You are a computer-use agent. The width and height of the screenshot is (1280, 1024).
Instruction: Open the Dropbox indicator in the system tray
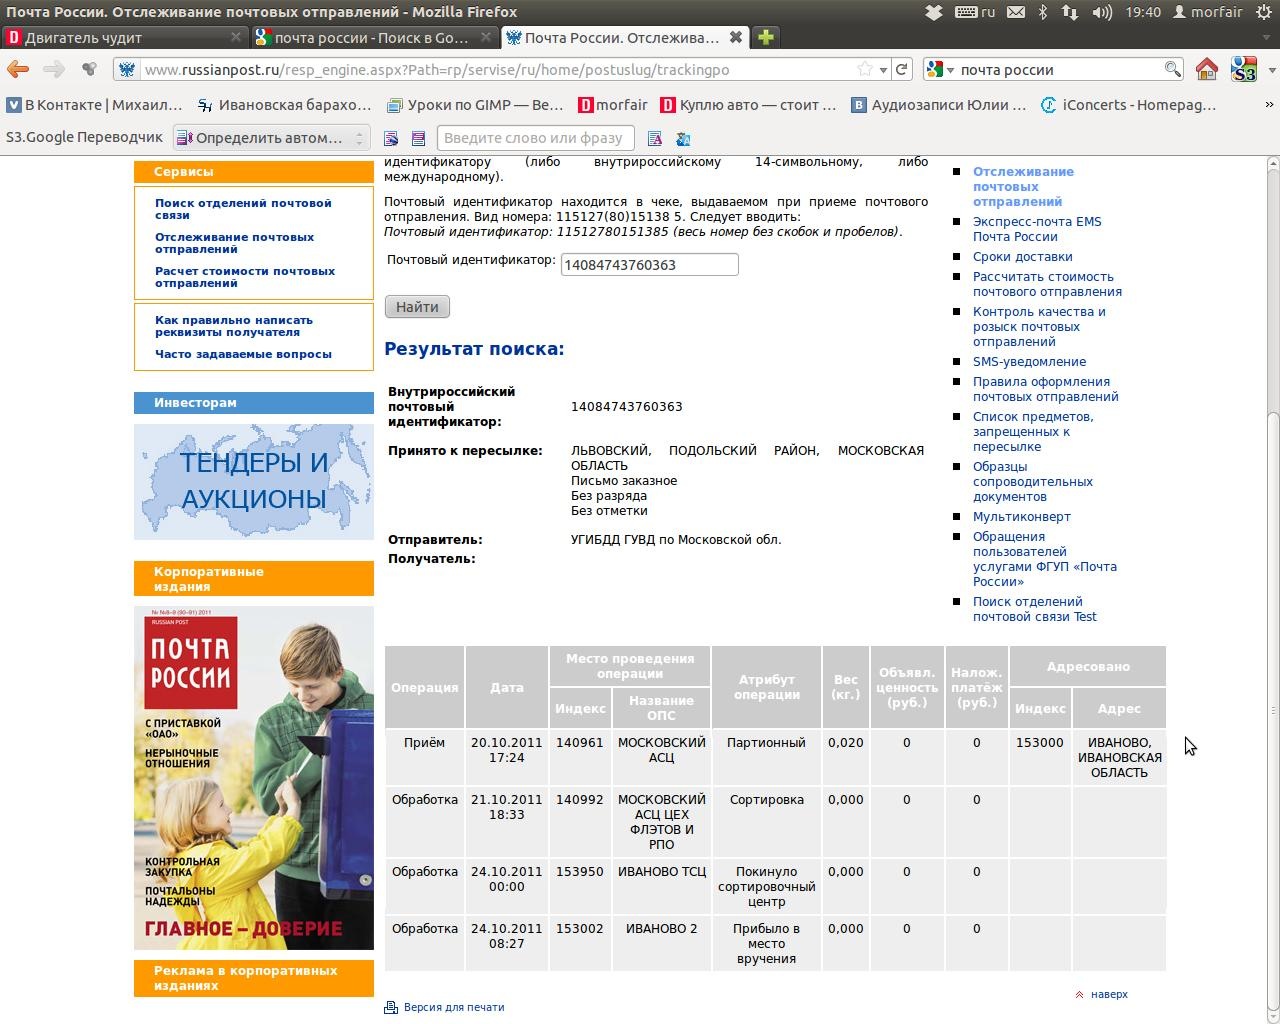(x=933, y=12)
